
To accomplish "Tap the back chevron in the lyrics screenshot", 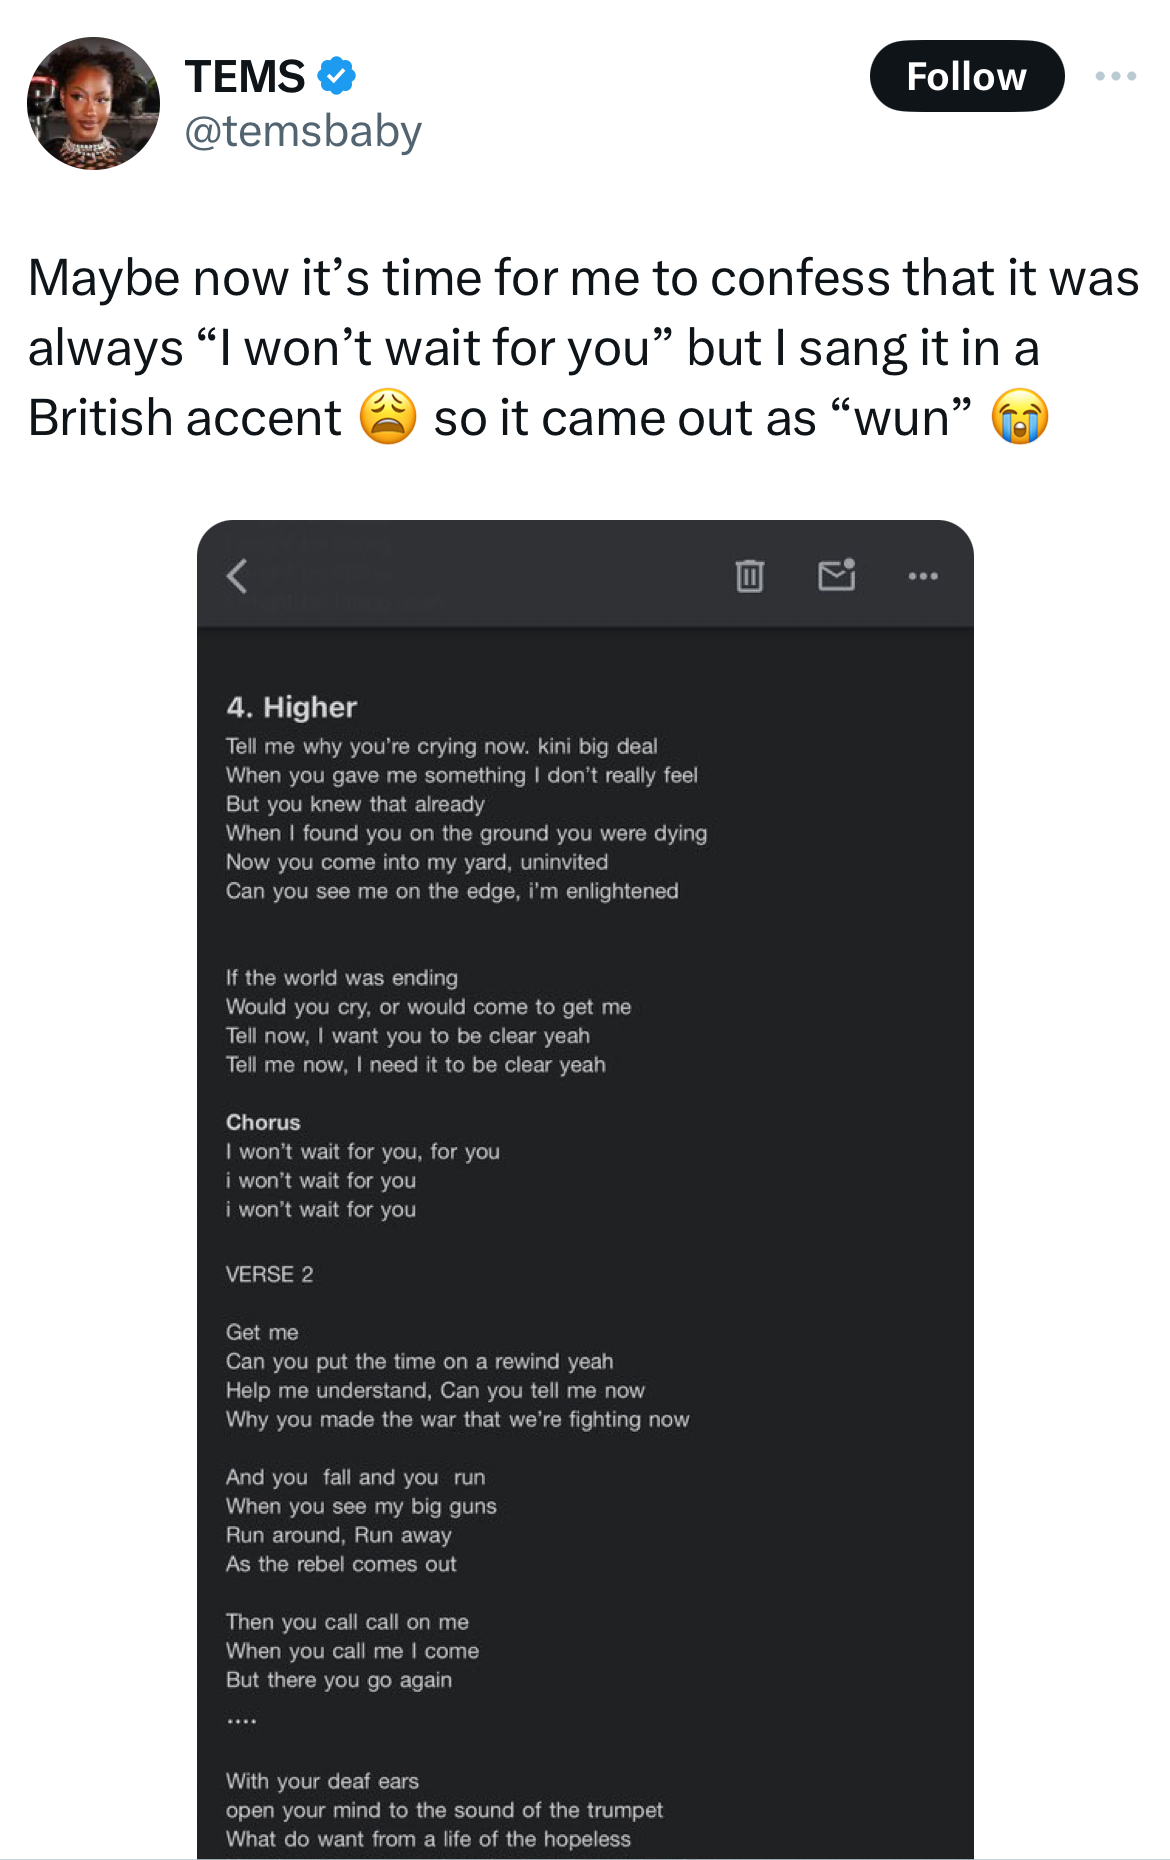I will 237,576.
